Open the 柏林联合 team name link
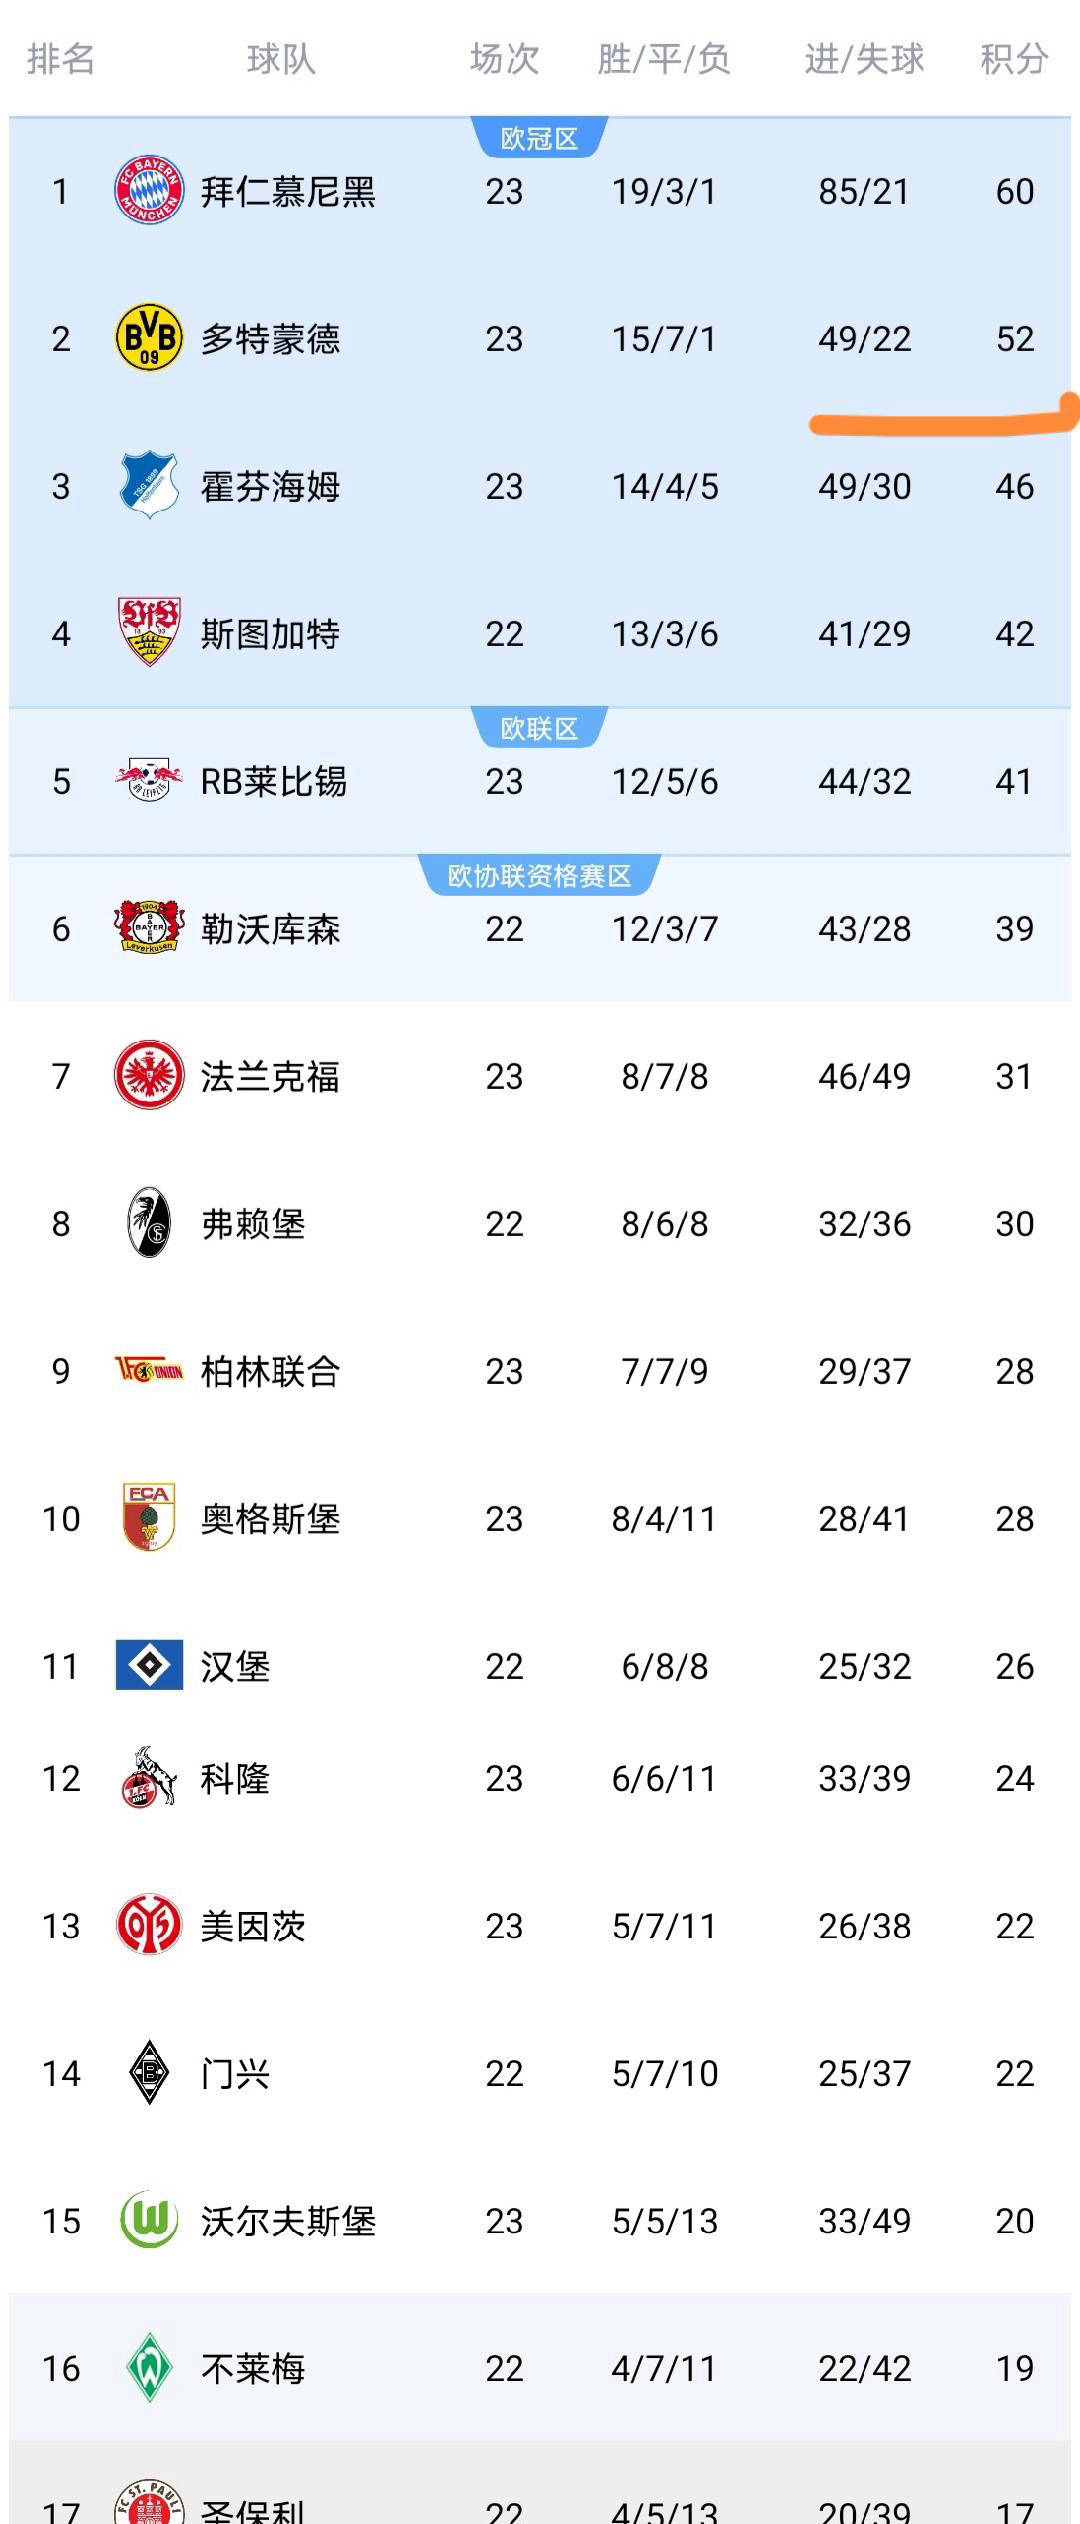The width and height of the screenshot is (1080, 2524). pos(270,1371)
